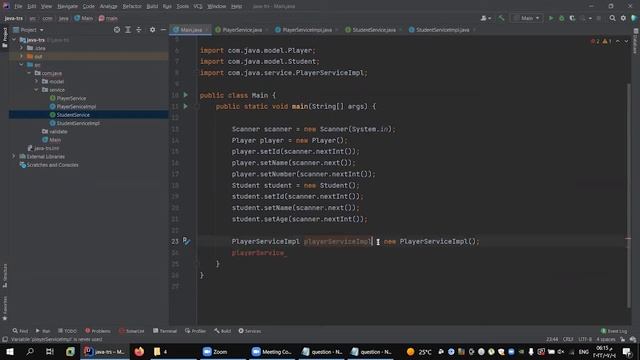Open the File menu

18,6
